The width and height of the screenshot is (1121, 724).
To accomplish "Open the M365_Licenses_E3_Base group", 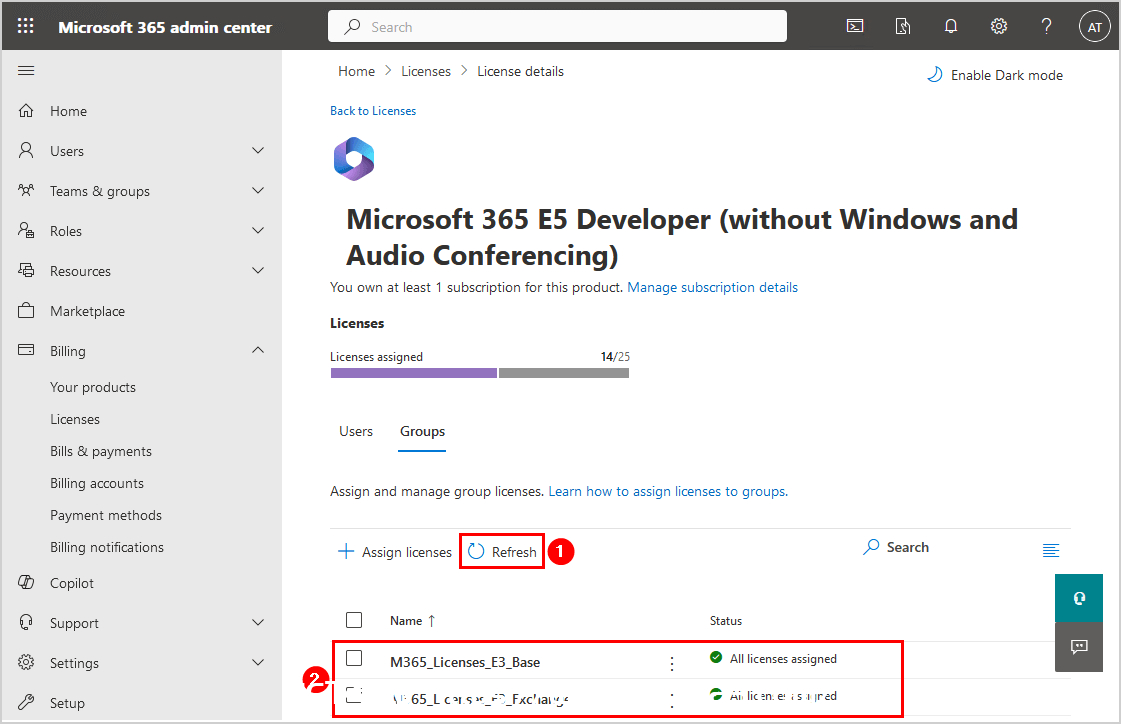I will tap(465, 663).
